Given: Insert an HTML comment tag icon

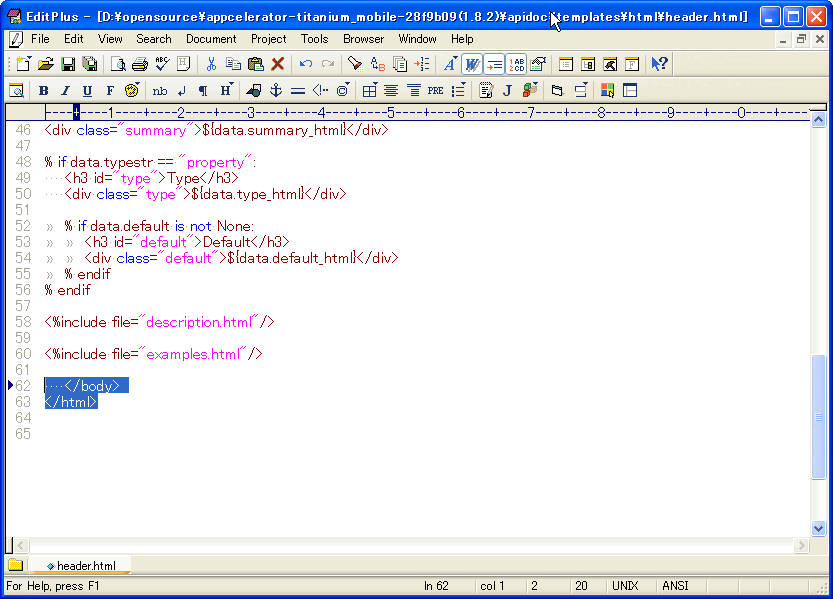Looking at the screenshot, I should (x=320, y=91).
